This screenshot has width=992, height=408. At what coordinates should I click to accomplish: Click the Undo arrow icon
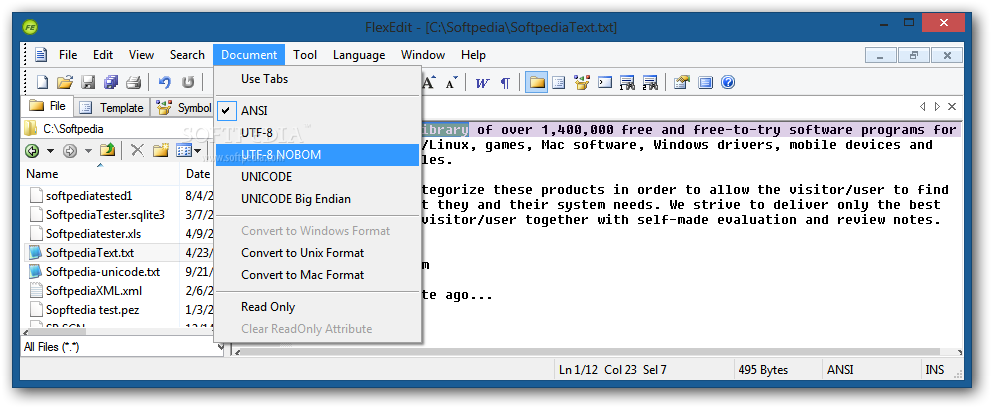tap(165, 82)
